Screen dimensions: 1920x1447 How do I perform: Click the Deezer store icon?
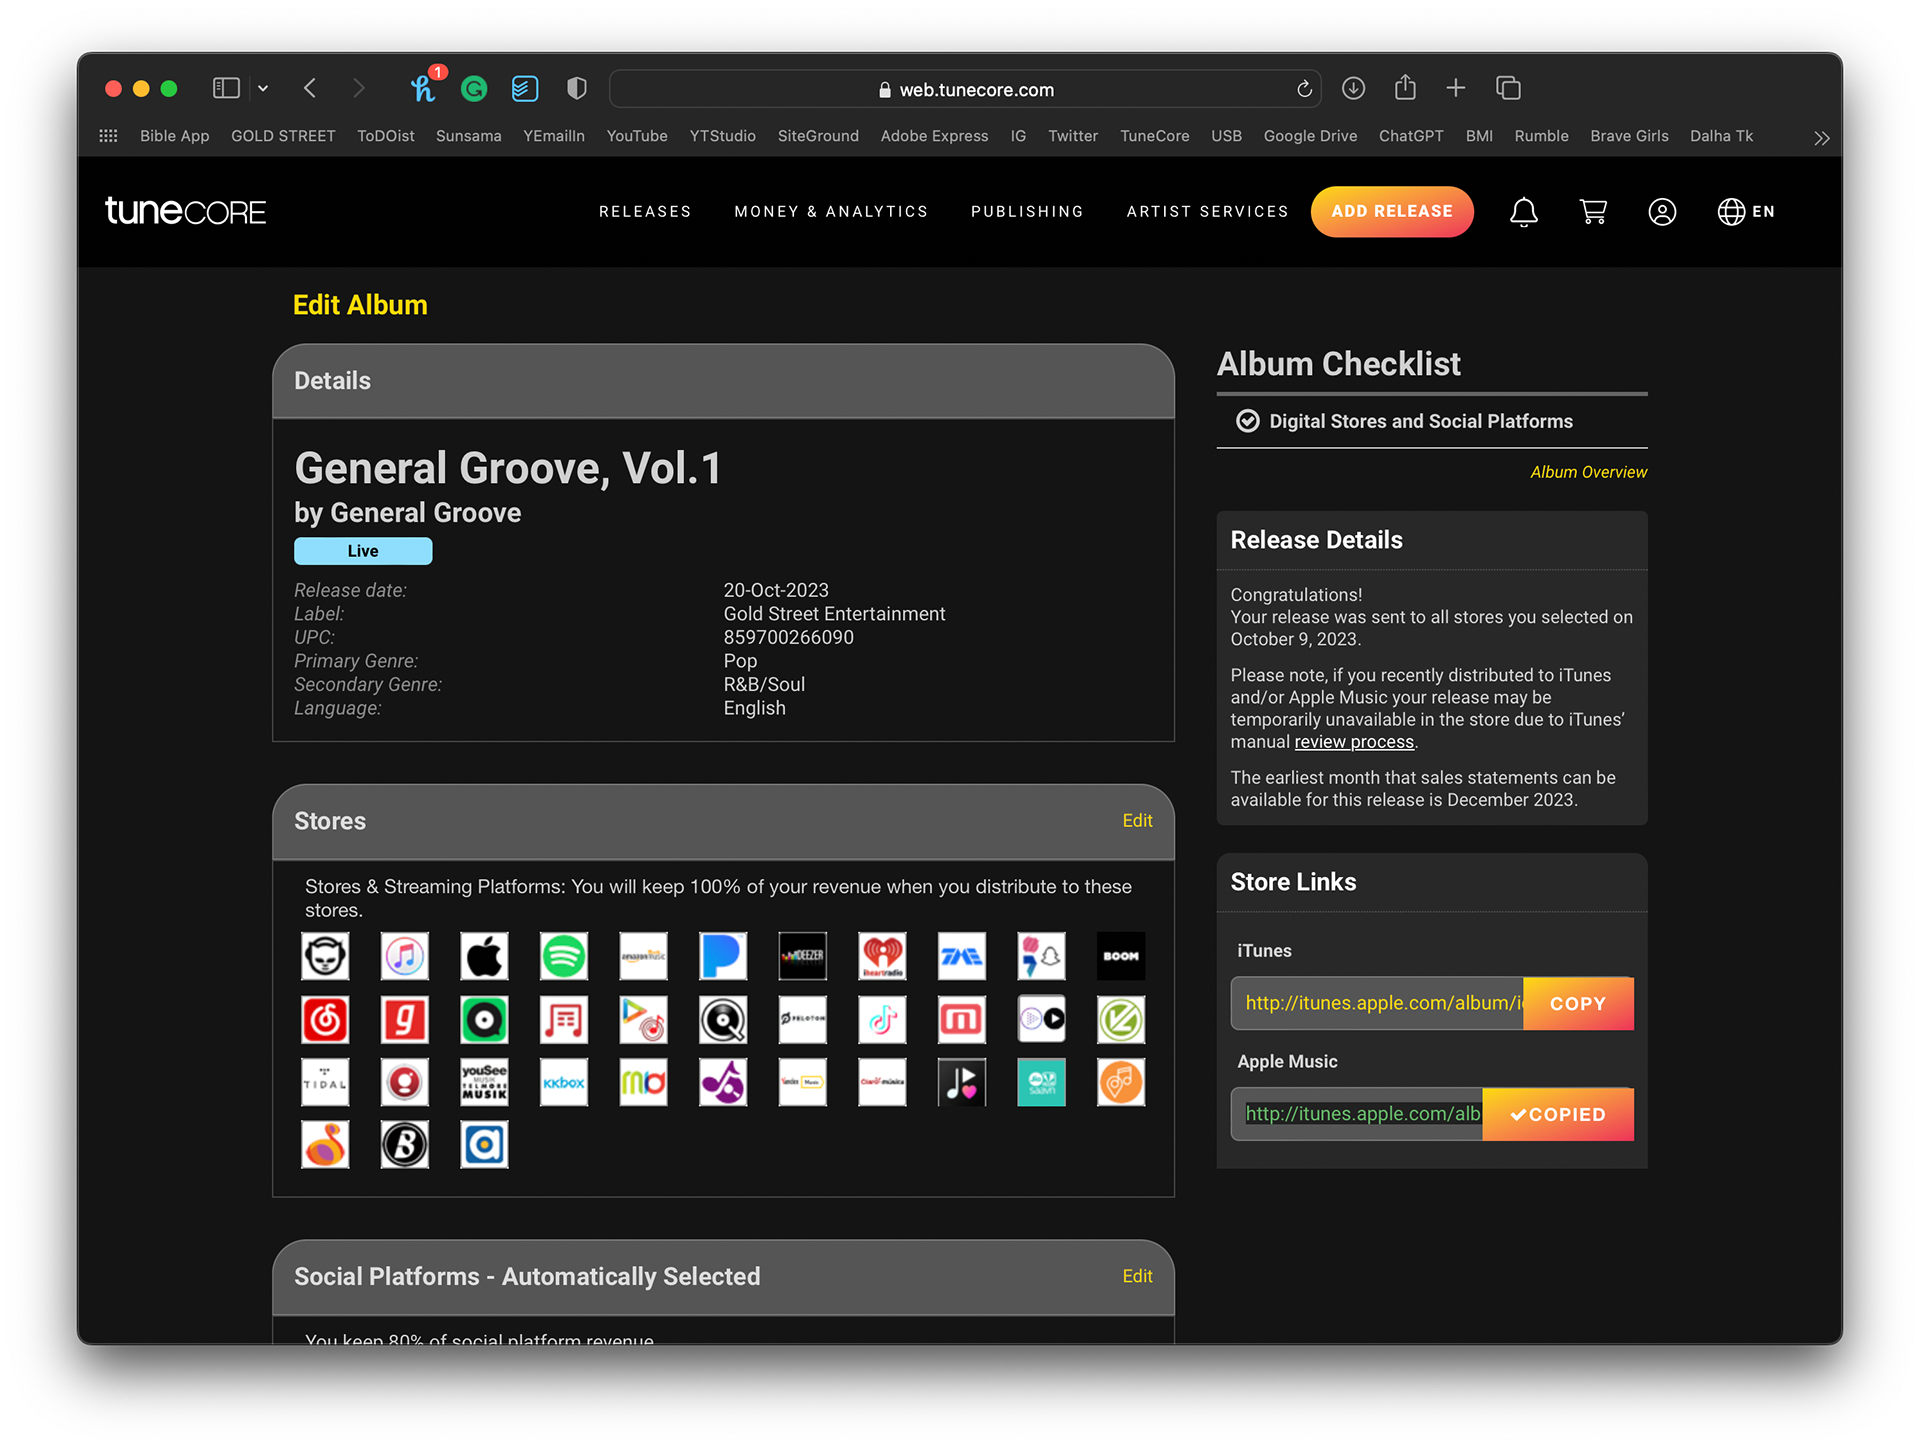(803, 956)
